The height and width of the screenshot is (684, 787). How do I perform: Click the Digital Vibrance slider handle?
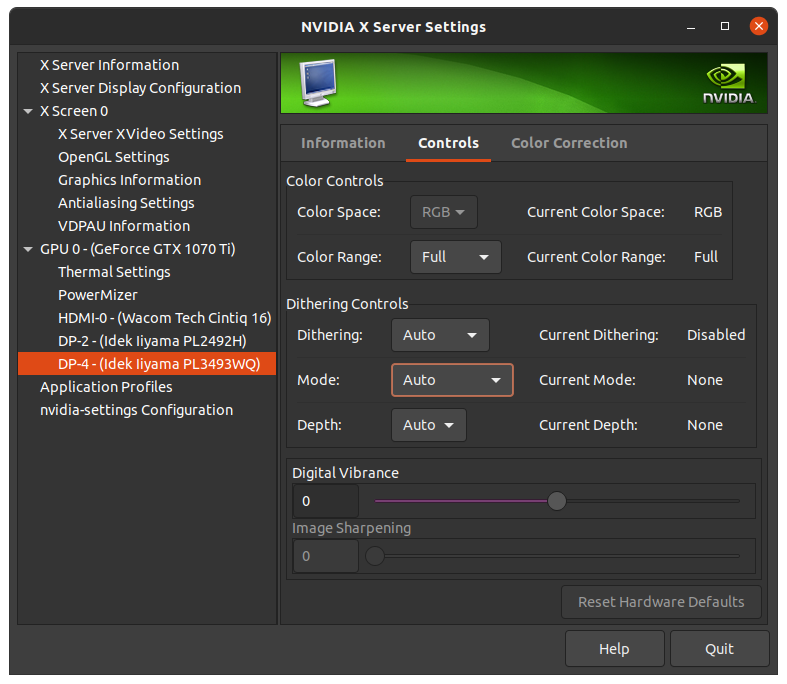point(557,501)
